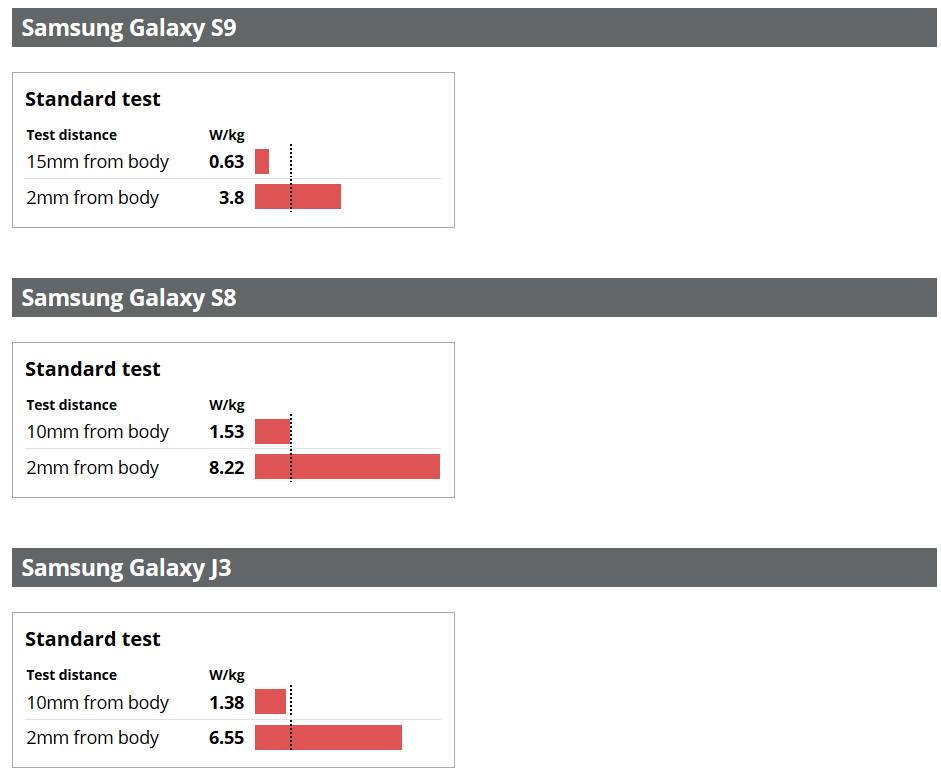This screenshot has width=941, height=777.
Task: Select Standard test title in the S8 card
Action: (93, 369)
